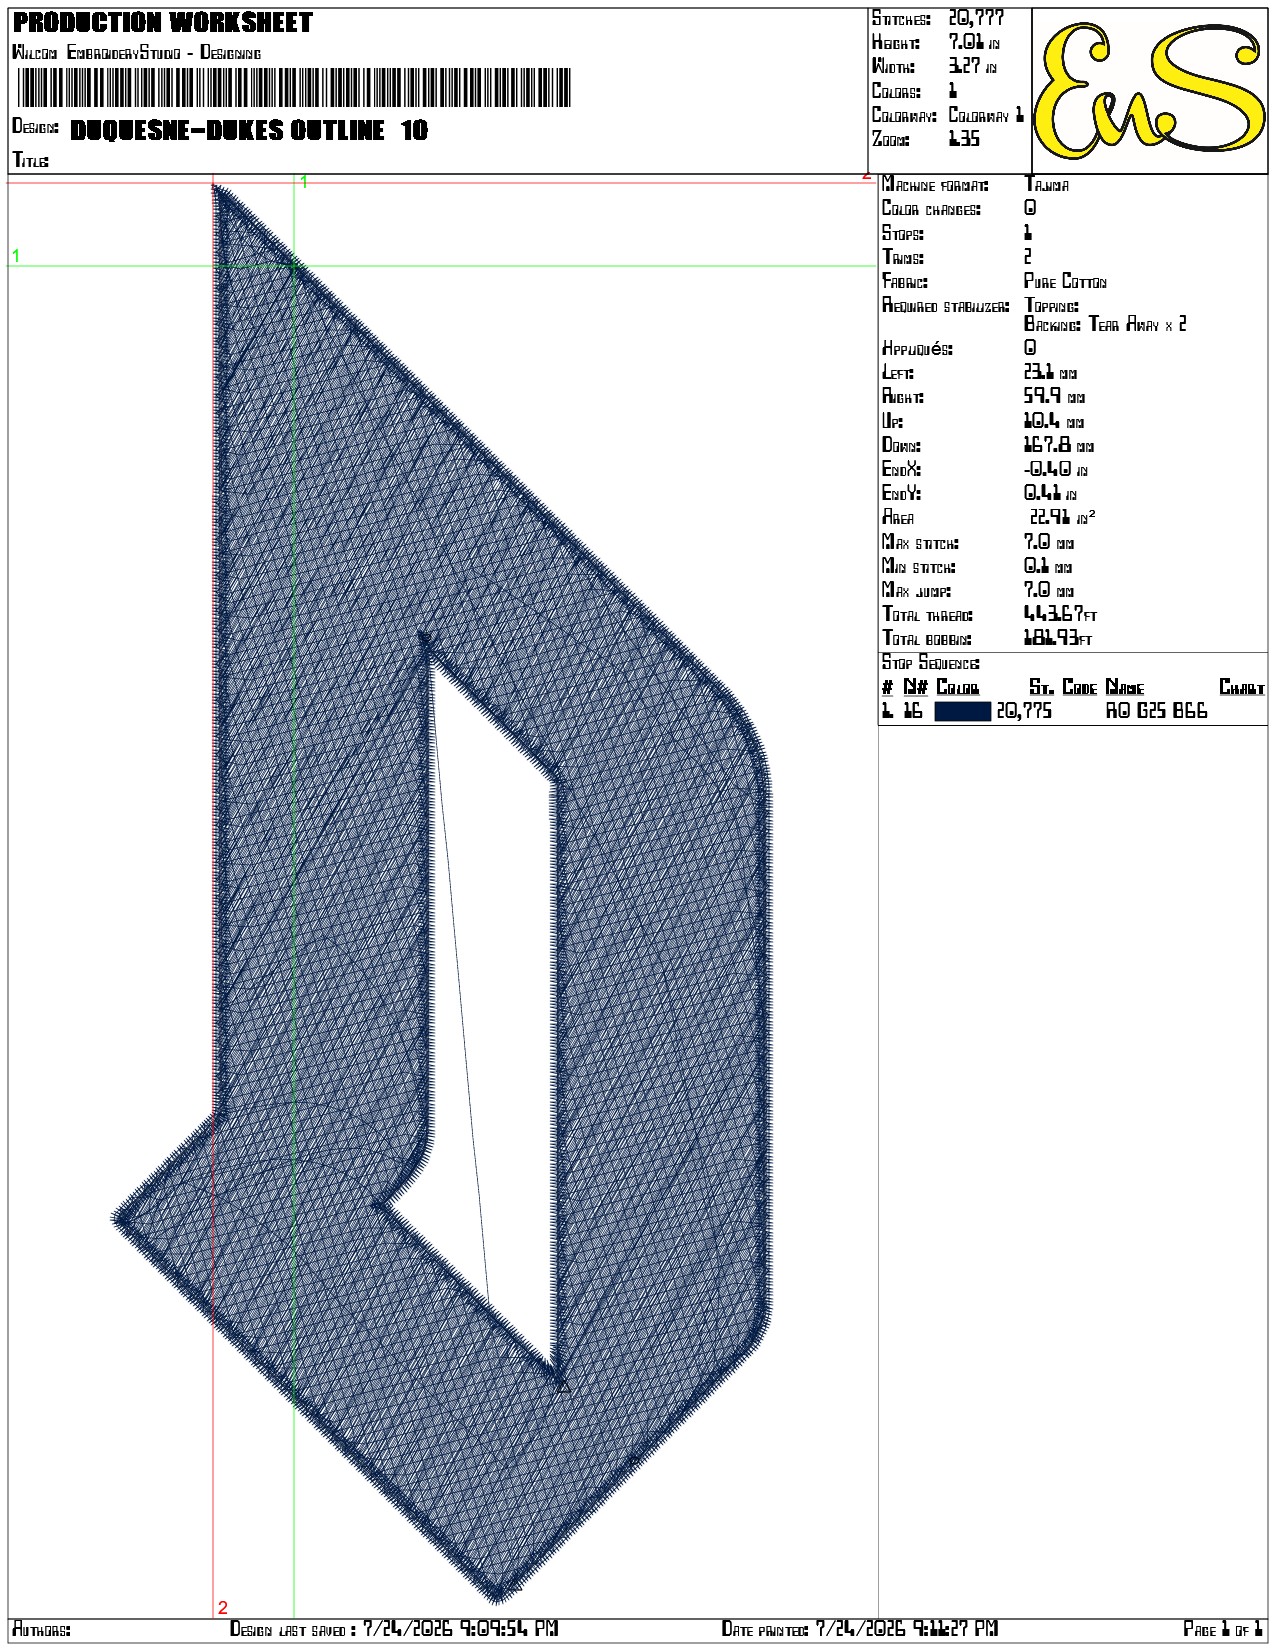This screenshot has width=1275, height=1650.
Task: Click the Total thread value '443.67ft'
Action: [1060, 614]
